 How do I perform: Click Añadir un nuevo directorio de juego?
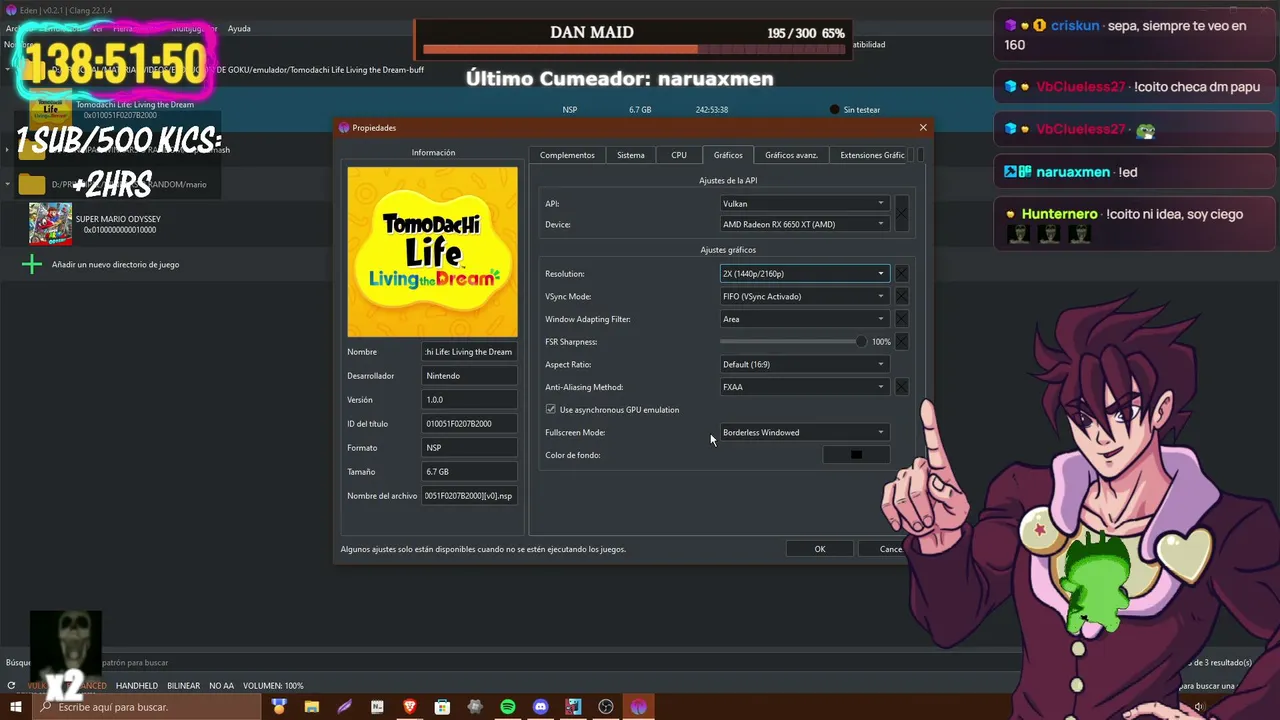coord(115,265)
